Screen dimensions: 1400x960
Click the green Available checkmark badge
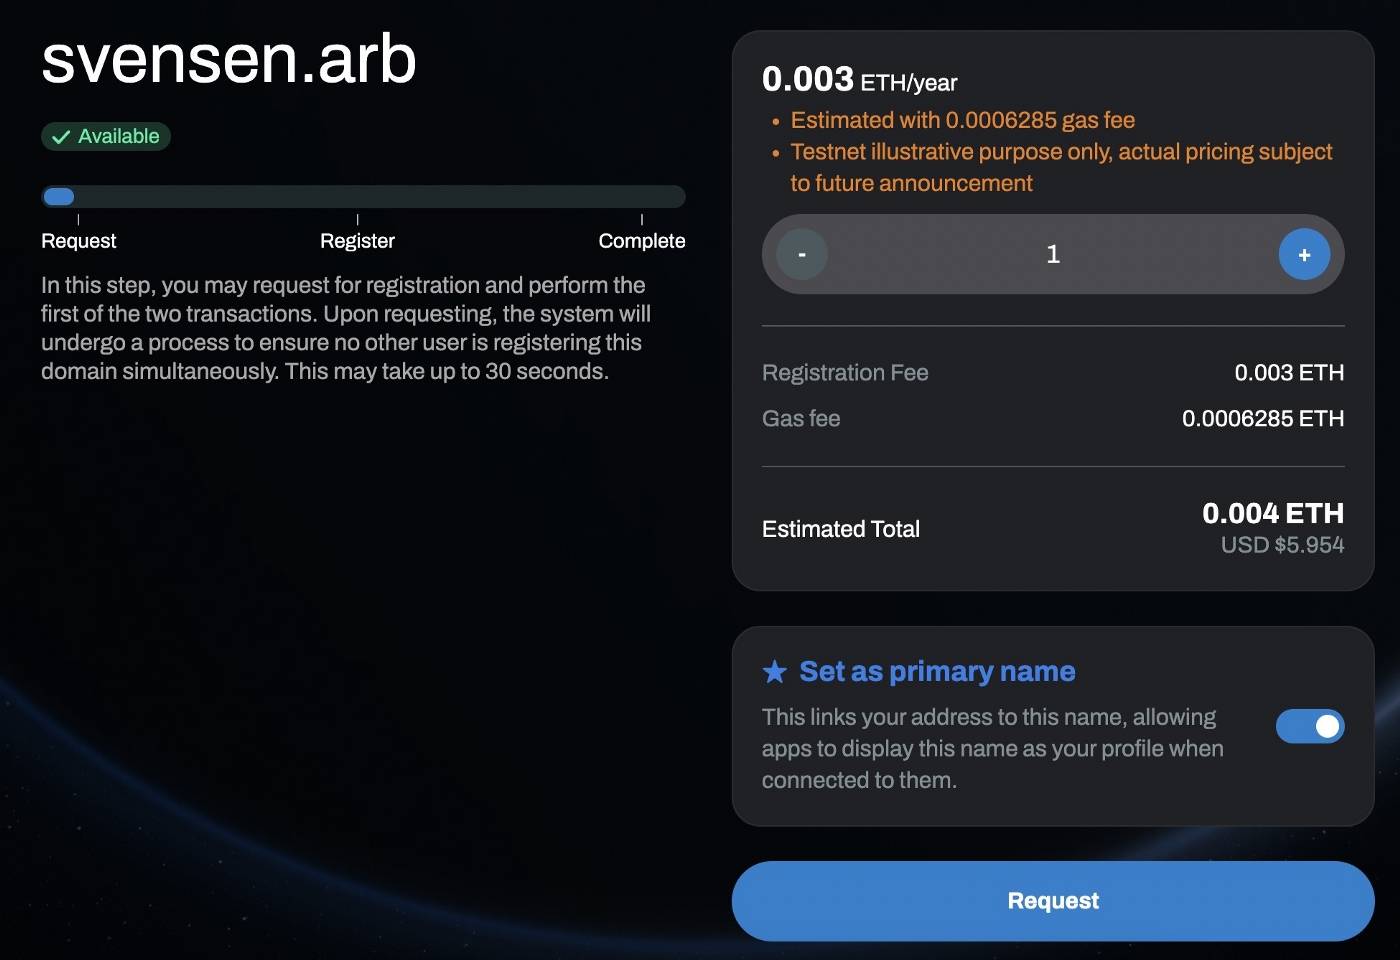[x=106, y=136]
